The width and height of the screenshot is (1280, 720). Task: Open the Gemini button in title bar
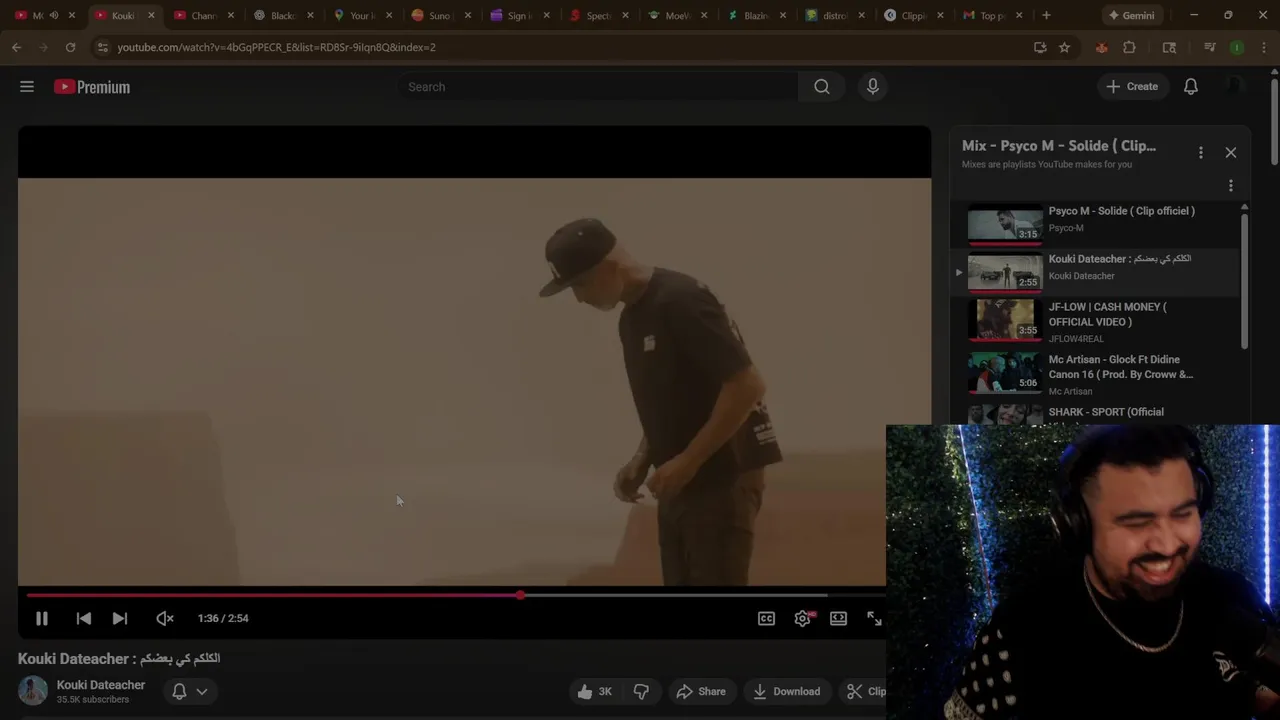click(1131, 15)
